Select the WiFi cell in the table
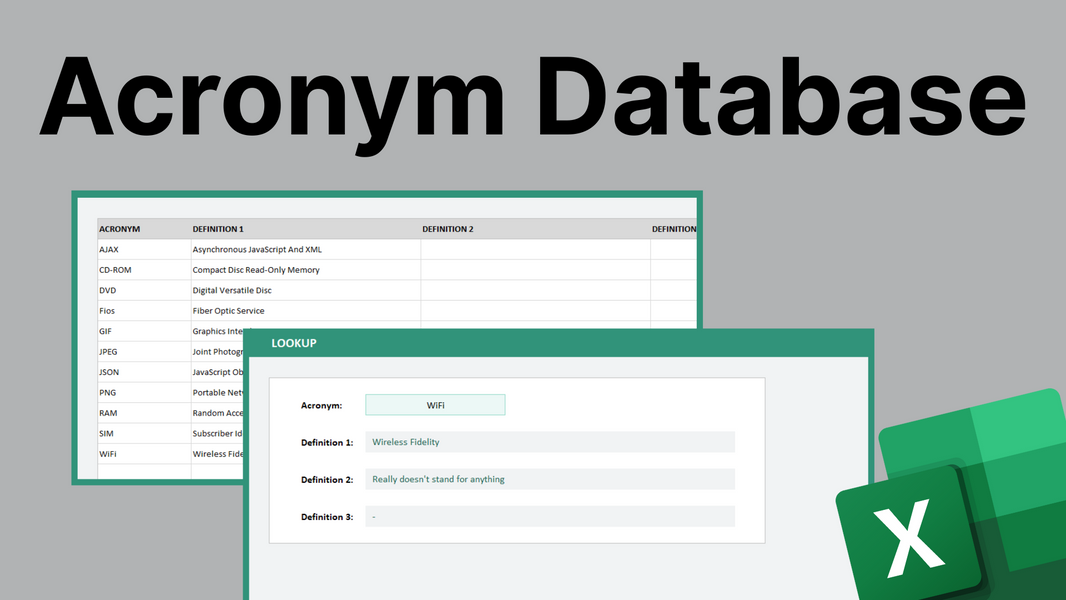The width and height of the screenshot is (1066, 600). pyautogui.click(x=144, y=453)
